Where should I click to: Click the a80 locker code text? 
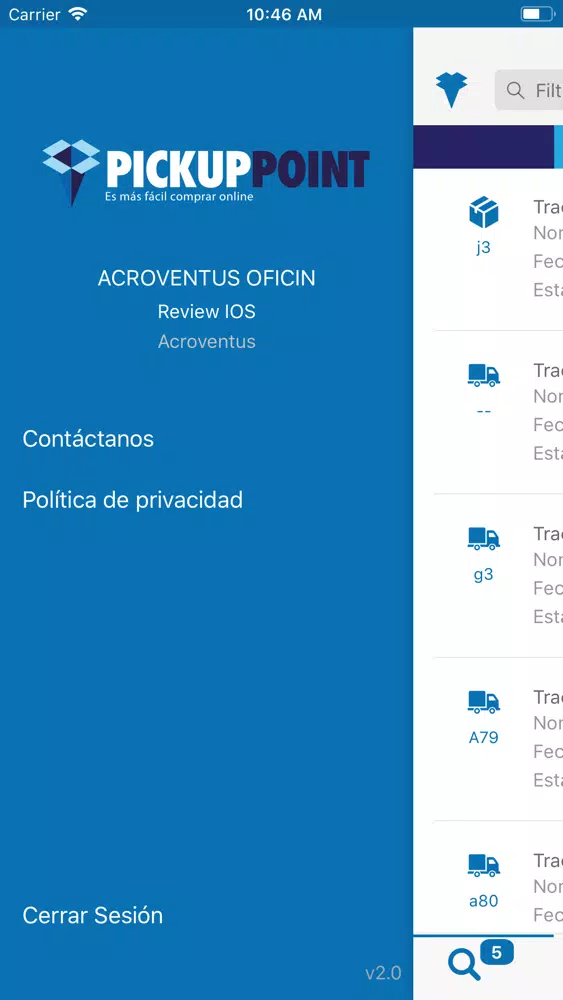coord(483,901)
